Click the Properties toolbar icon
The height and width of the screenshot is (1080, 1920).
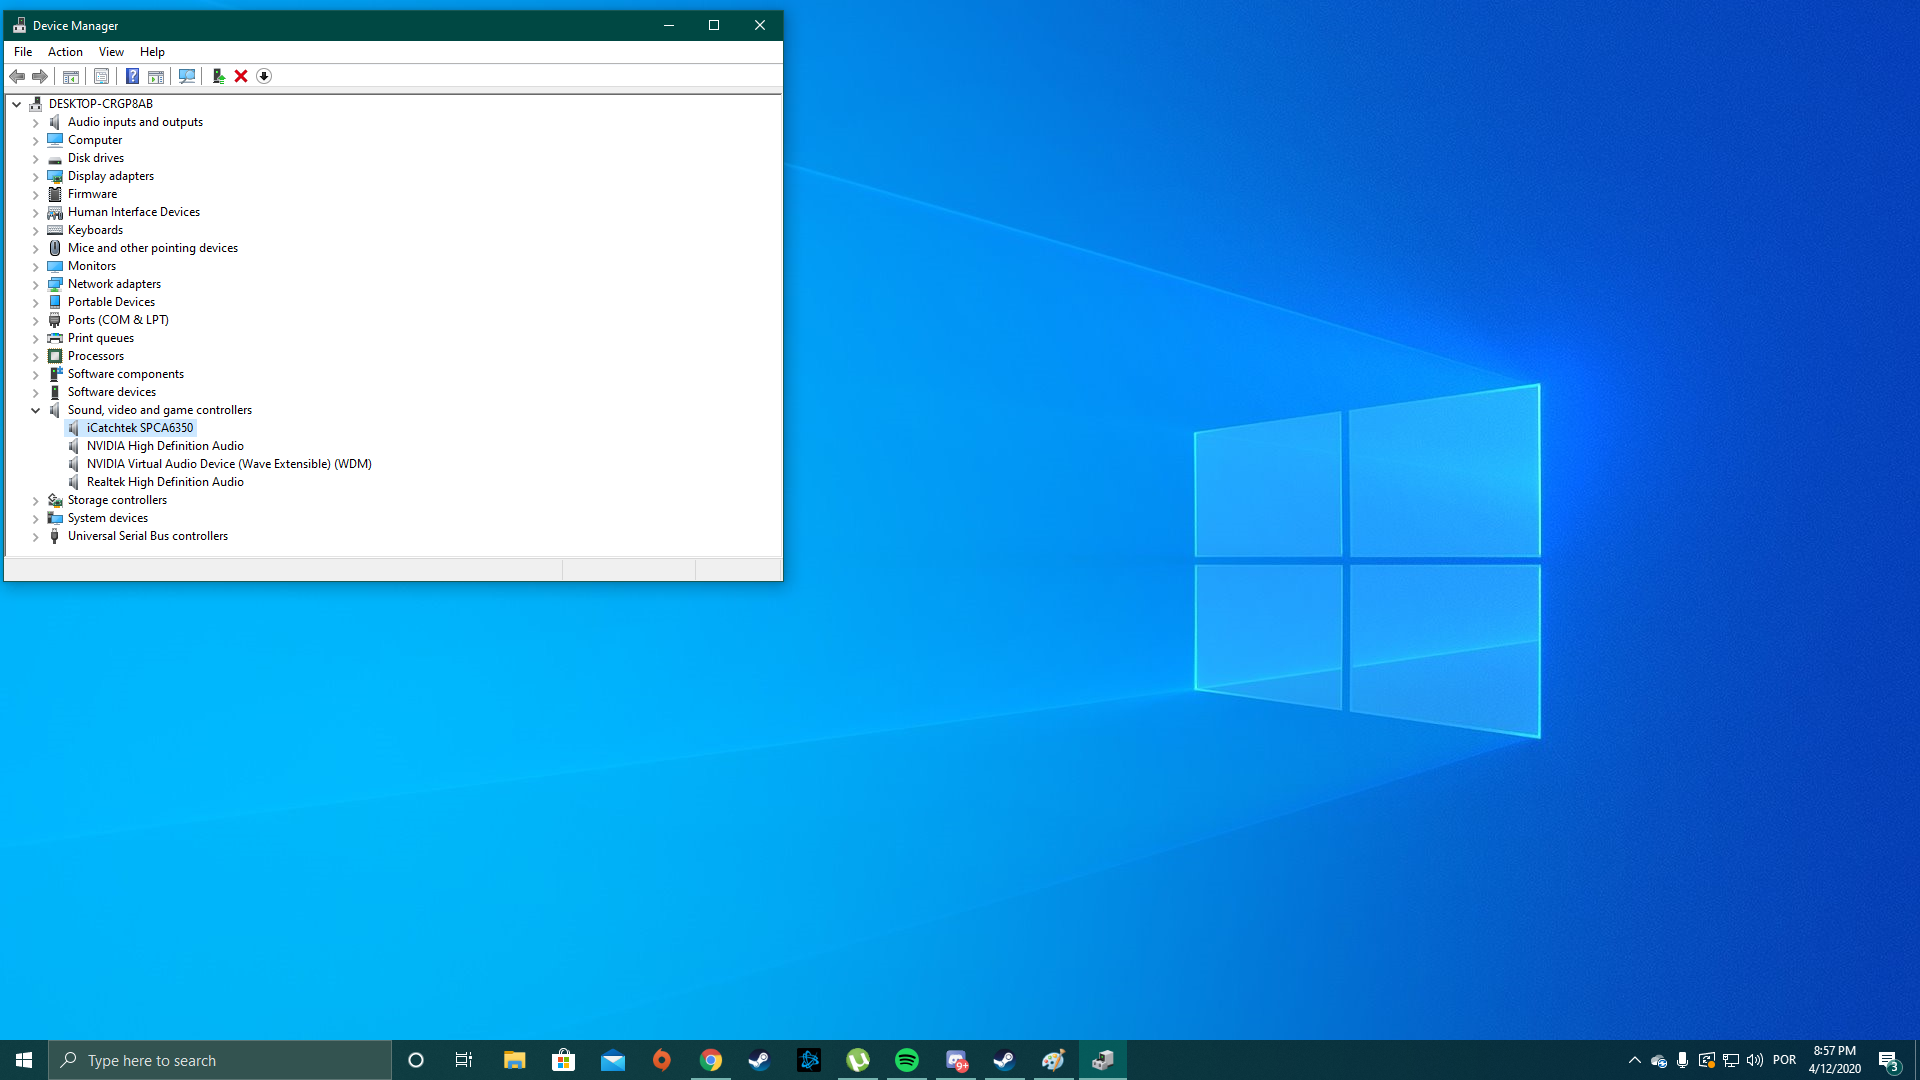(x=101, y=76)
